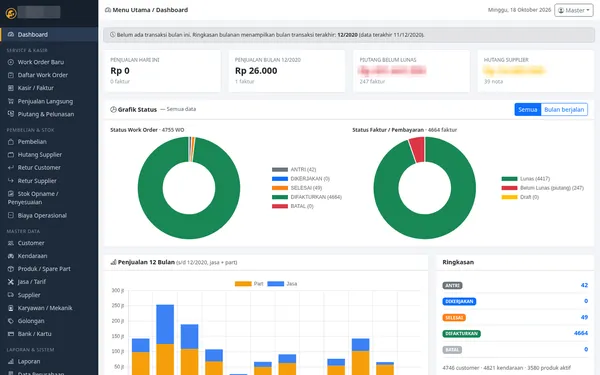Click the Penjualan Langsung cart icon

11,101
